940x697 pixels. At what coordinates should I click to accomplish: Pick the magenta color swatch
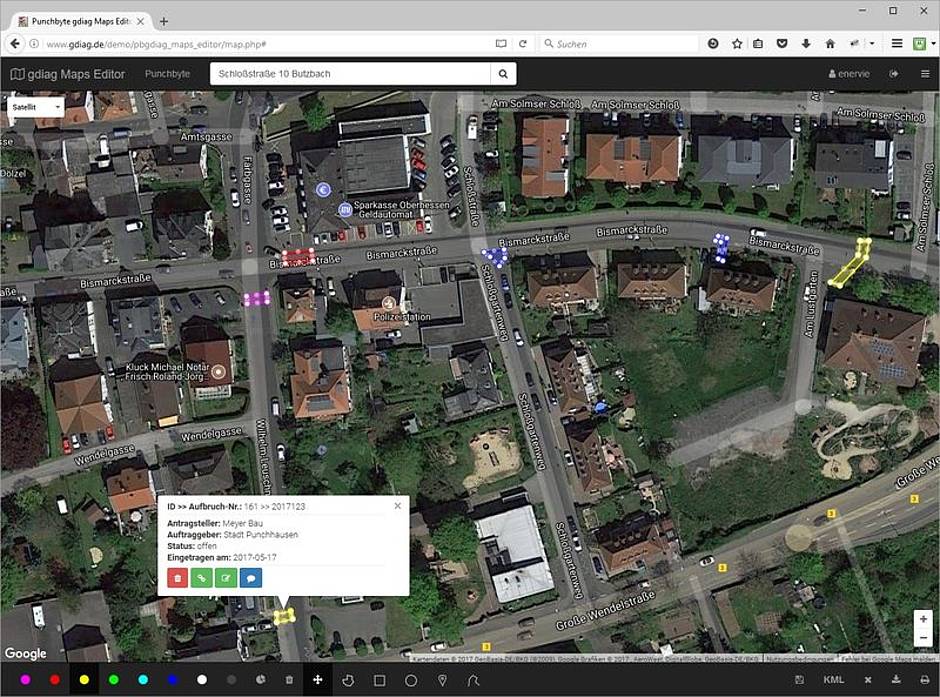click(25, 680)
